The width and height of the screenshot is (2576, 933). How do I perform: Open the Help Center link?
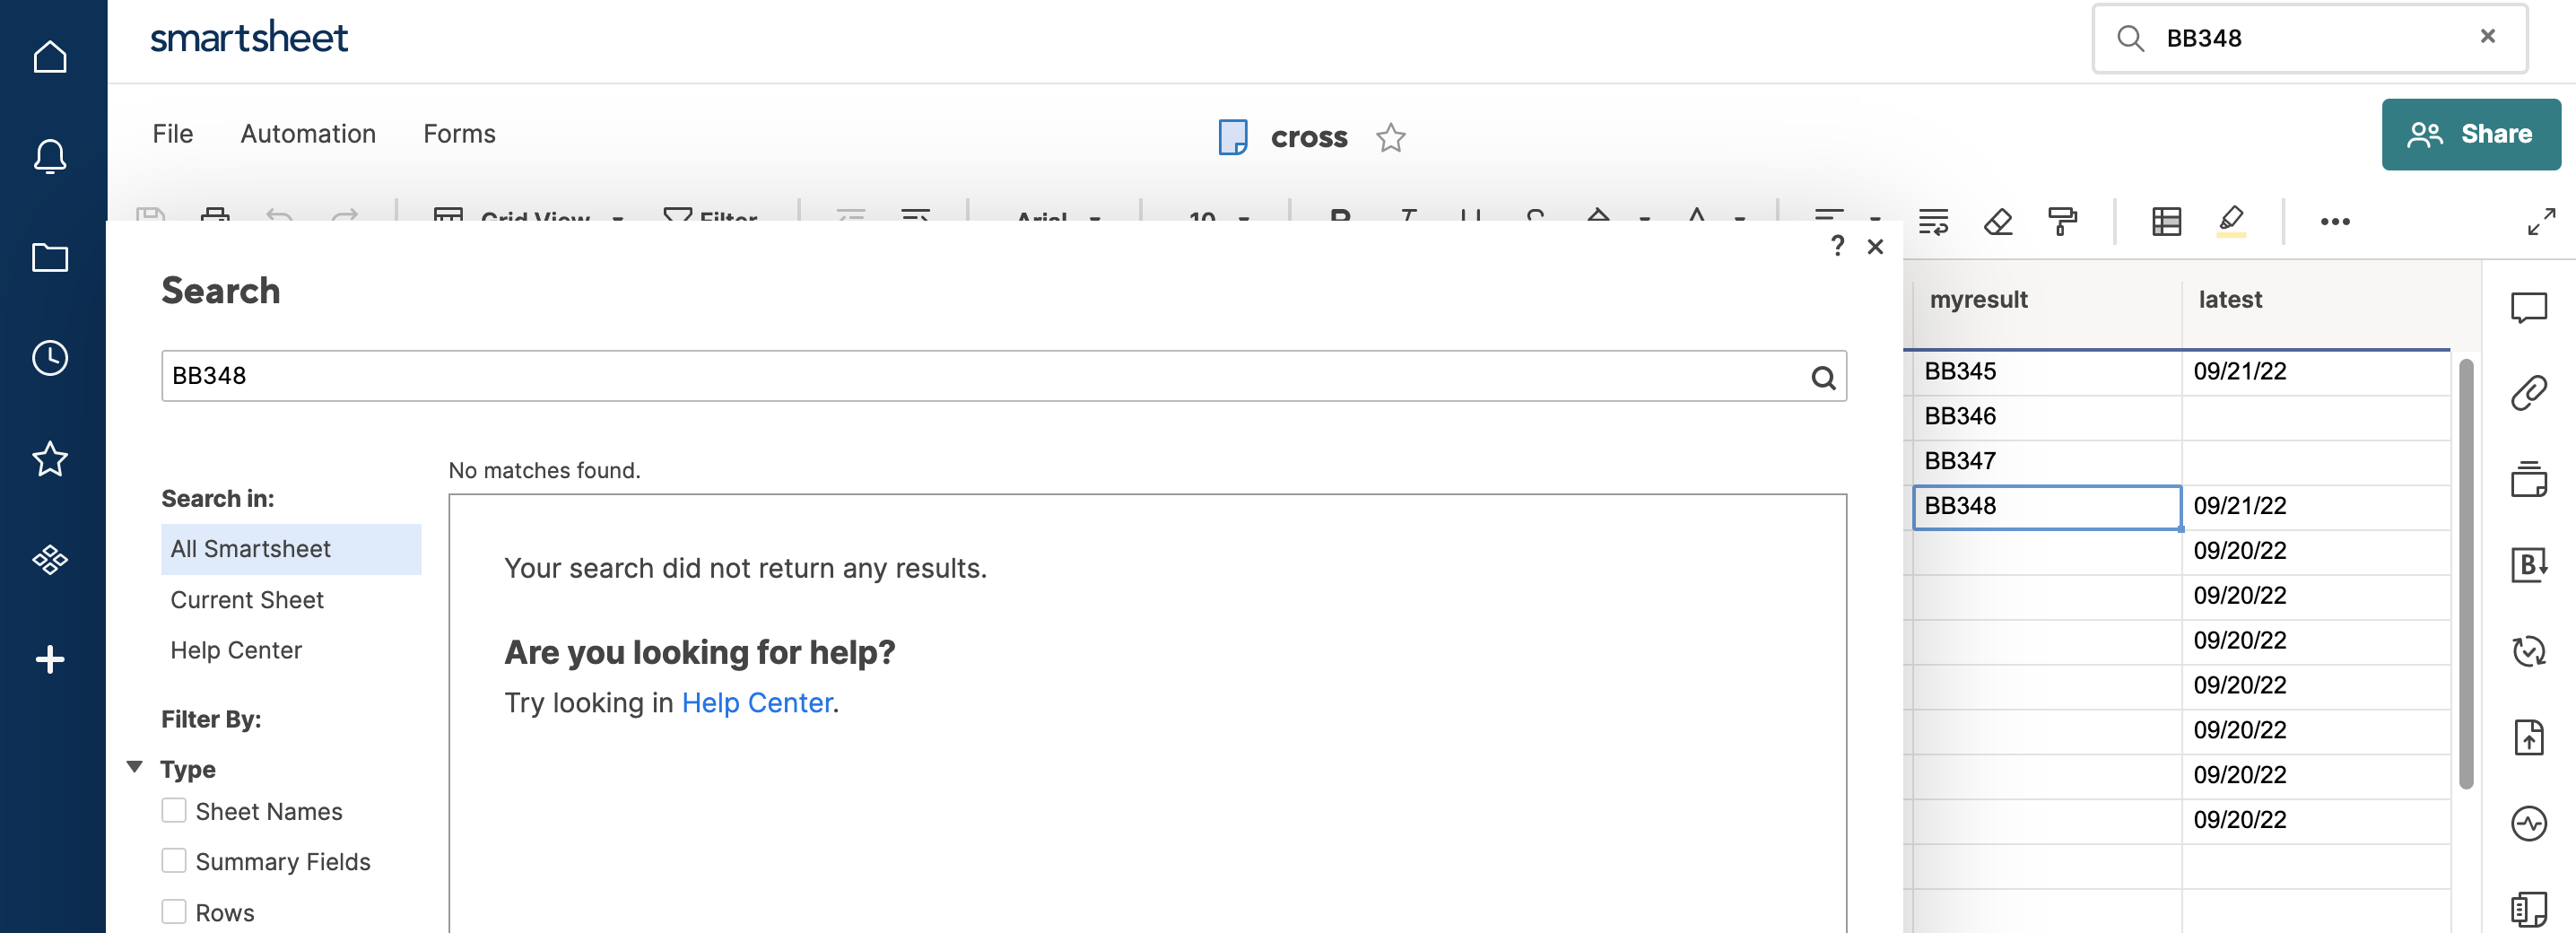tap(757, 702)
